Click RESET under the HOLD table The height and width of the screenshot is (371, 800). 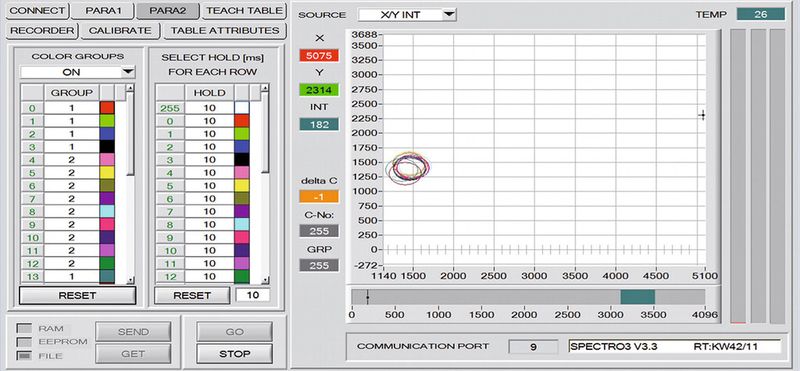(x=192, y=295)
